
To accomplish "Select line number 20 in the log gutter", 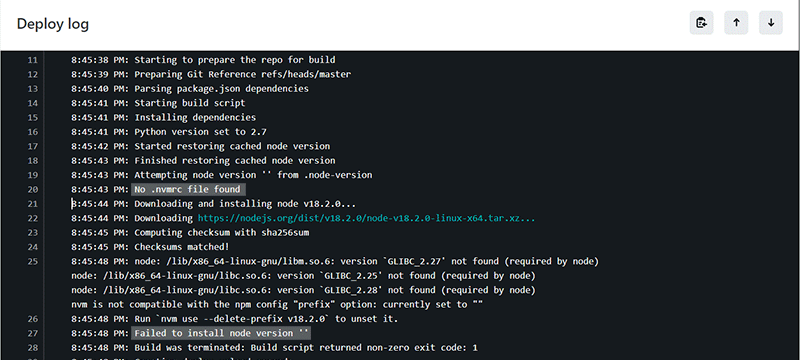I will 32,189.
